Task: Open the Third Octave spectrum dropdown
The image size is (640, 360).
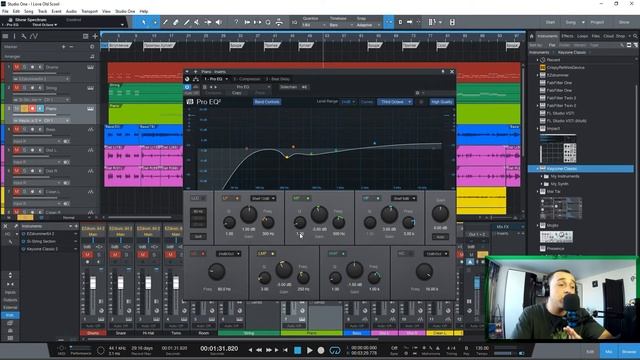Action: click(395, 102)
